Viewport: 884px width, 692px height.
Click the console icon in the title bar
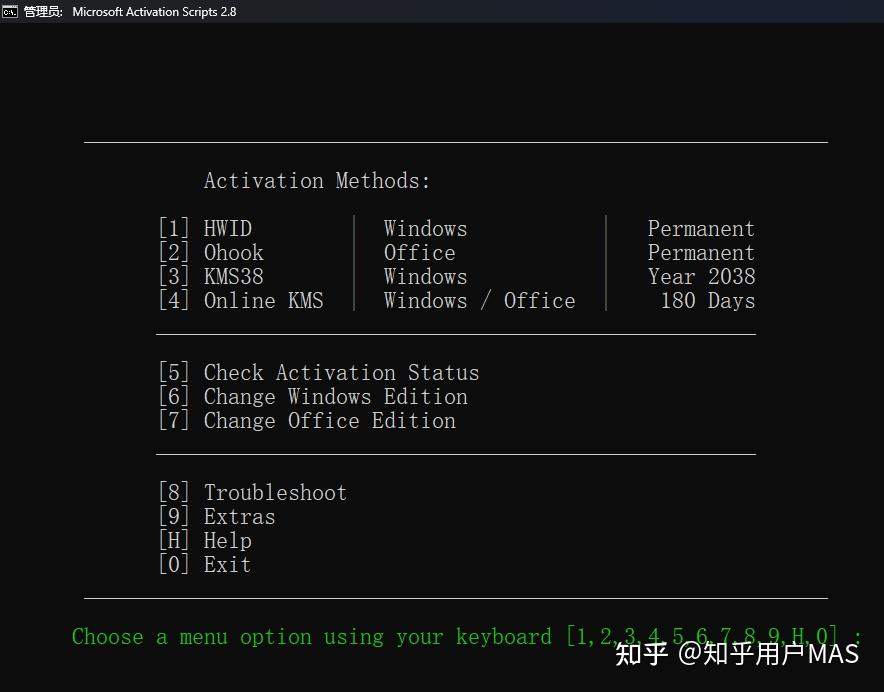[9, 11]
